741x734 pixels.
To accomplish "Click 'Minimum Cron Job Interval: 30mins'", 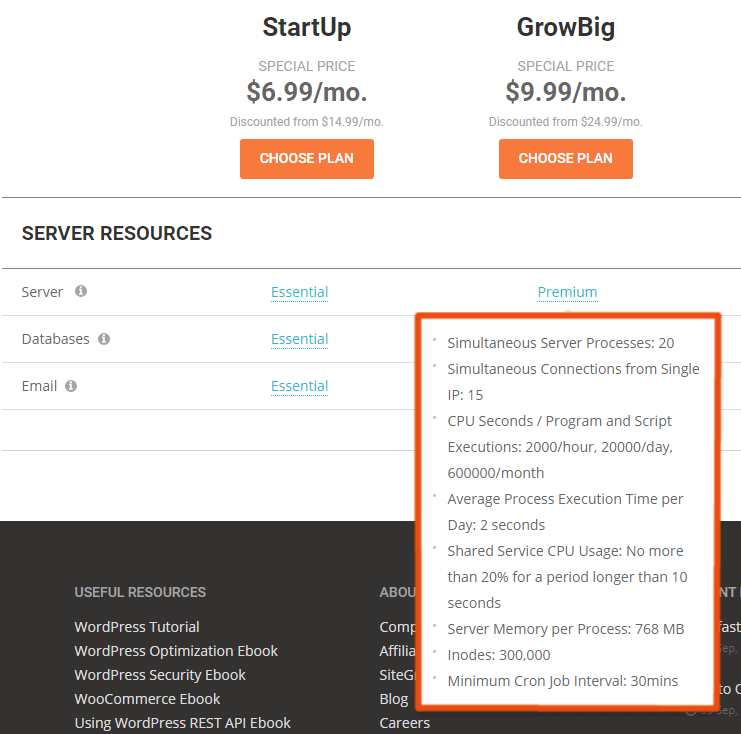I will (x=562, y=681).
